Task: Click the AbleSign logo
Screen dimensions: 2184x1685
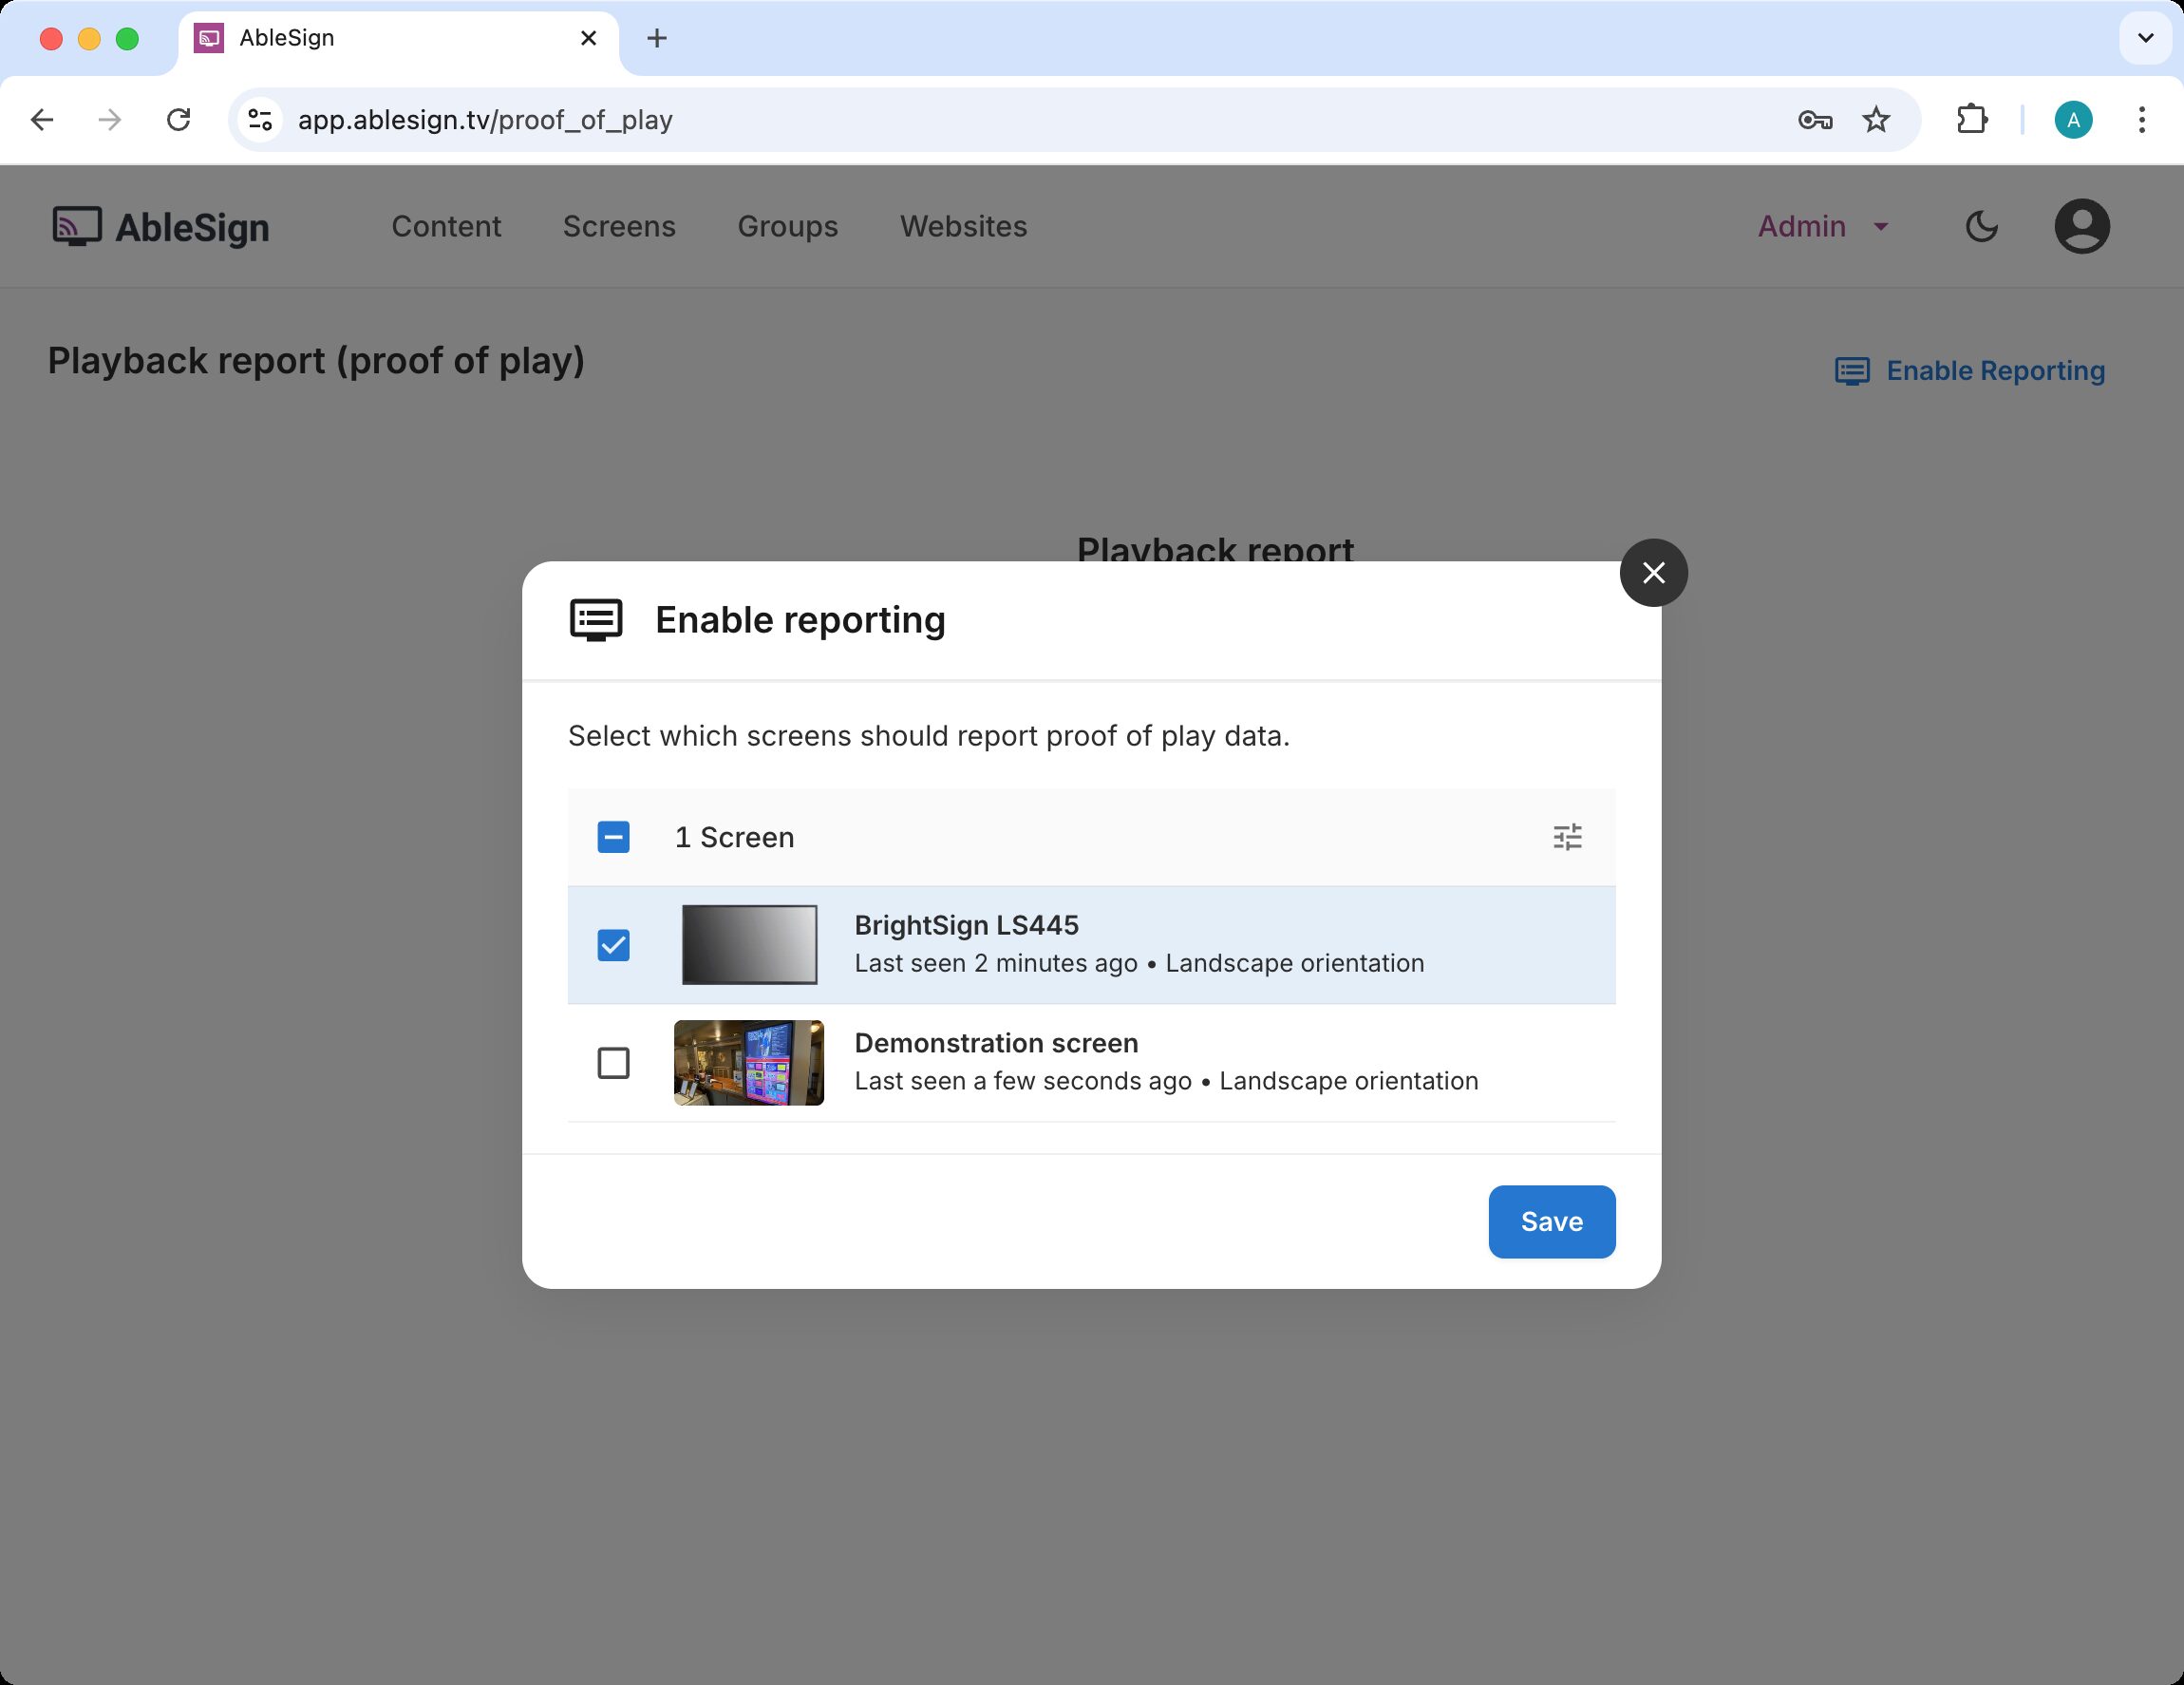Action: click(x=161, y=227)
